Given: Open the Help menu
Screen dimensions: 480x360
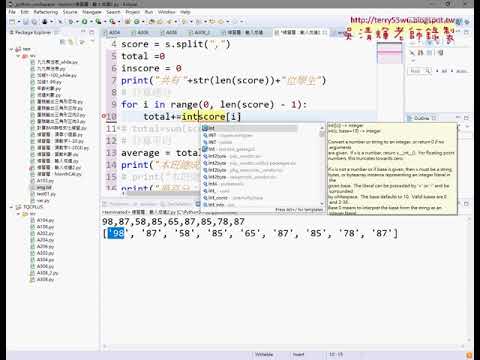Looking at the screenshot, I should 185,12.
